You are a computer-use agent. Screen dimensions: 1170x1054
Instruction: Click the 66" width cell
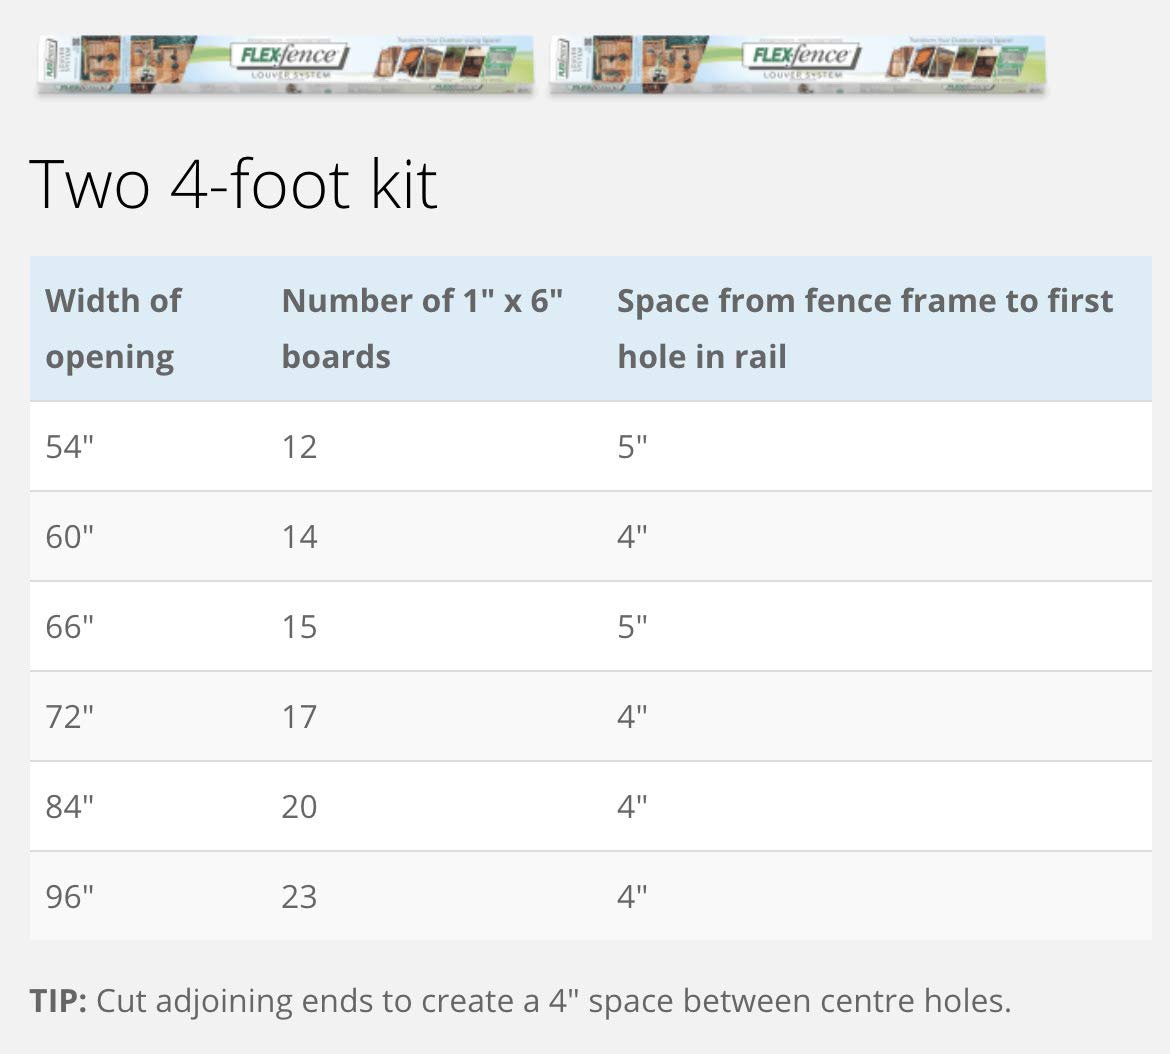70,627
